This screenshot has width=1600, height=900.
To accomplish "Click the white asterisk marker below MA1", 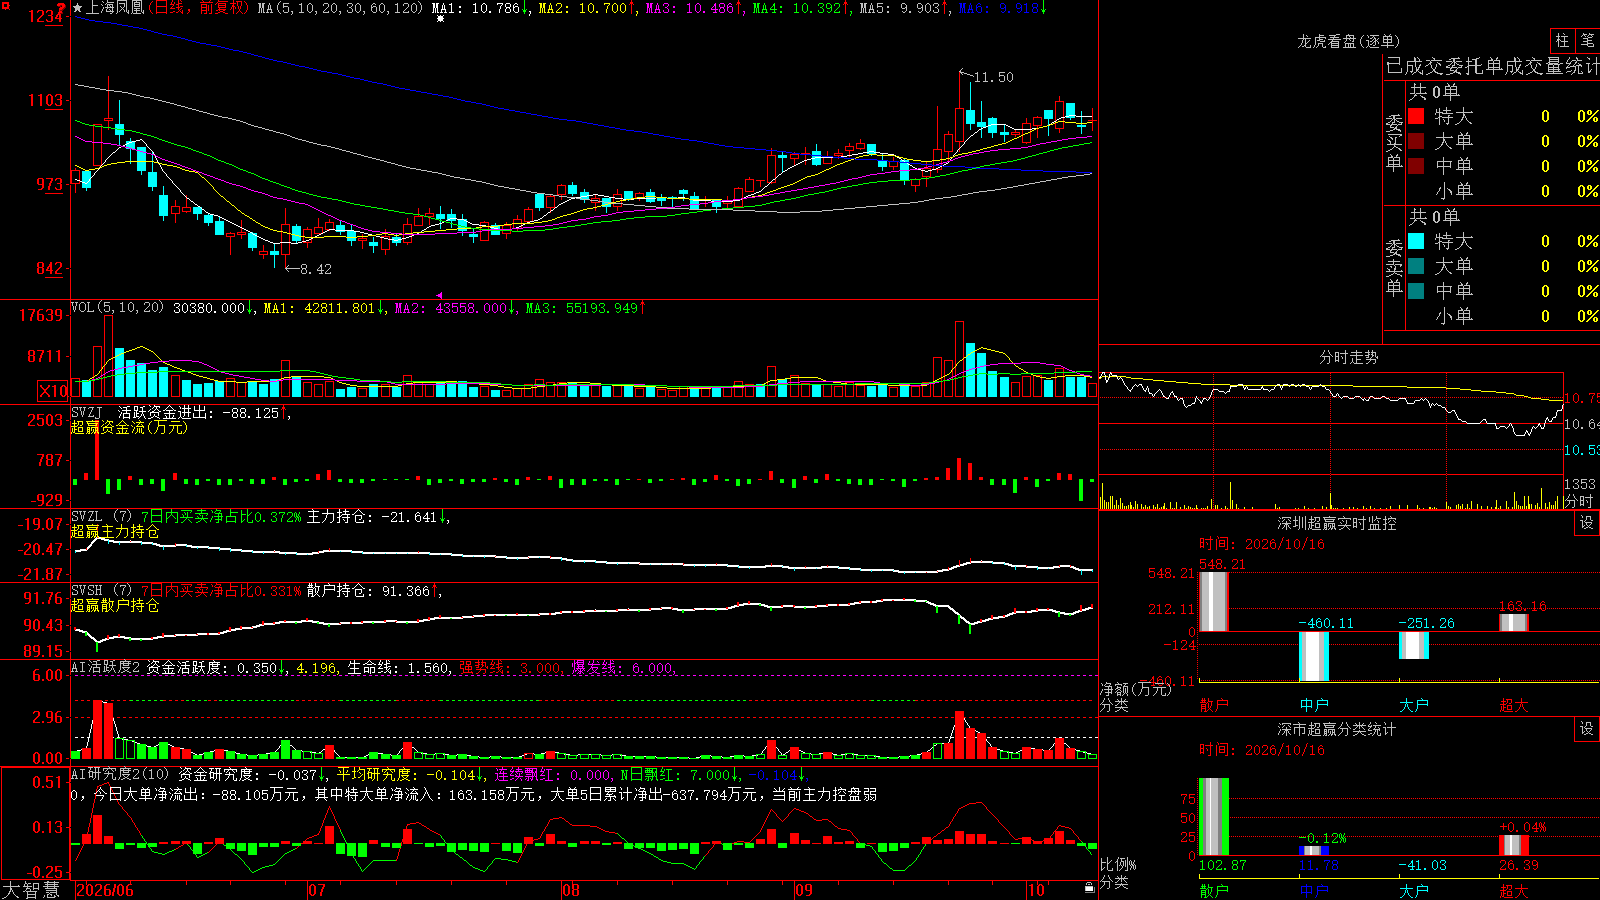I will [x=440, y=19].
